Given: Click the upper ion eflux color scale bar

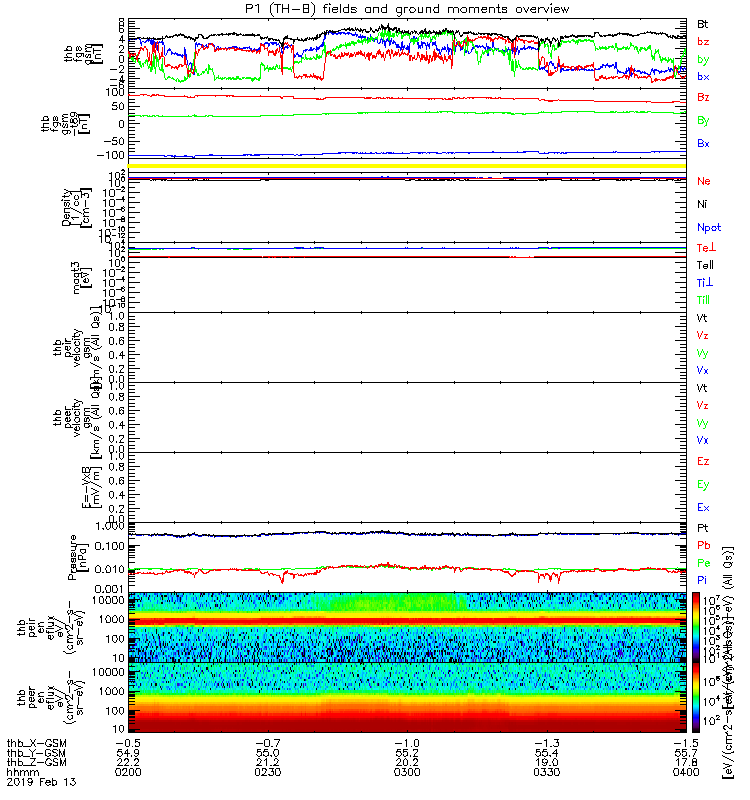Looking at the screenshot, I should (x=696, y=627).
